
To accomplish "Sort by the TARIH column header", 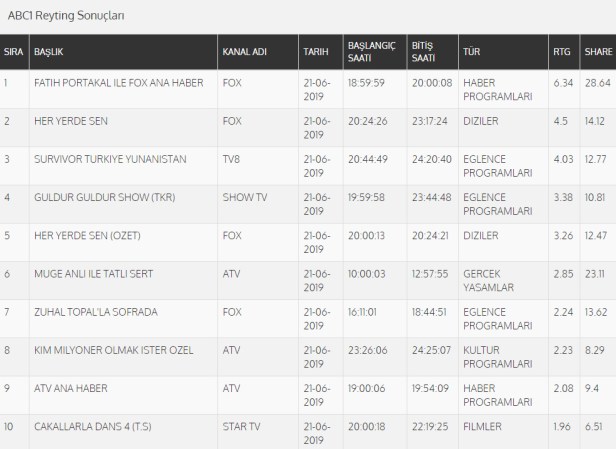I will click(x=314, y=50).
